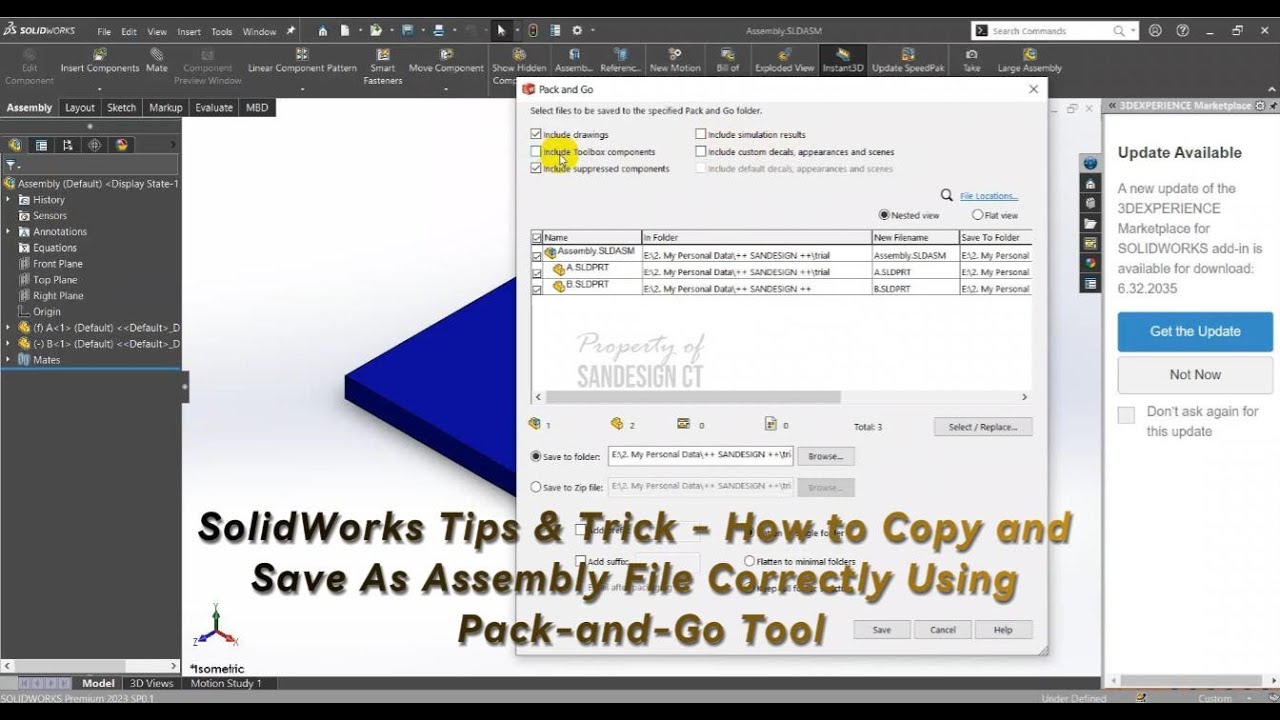Expand the History tree node

pos(9,200)
